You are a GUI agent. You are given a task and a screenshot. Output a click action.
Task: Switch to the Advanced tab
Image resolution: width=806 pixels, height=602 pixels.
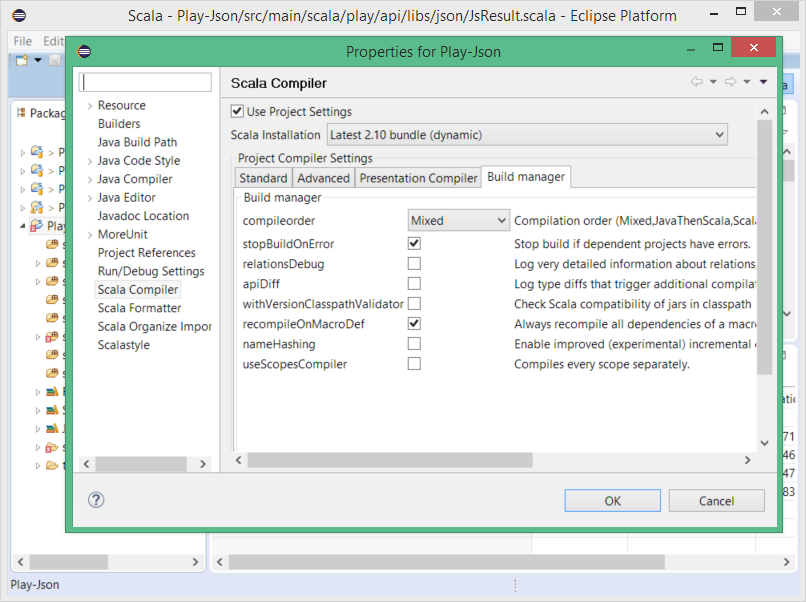pyautogui.click(x=323, y=178)
